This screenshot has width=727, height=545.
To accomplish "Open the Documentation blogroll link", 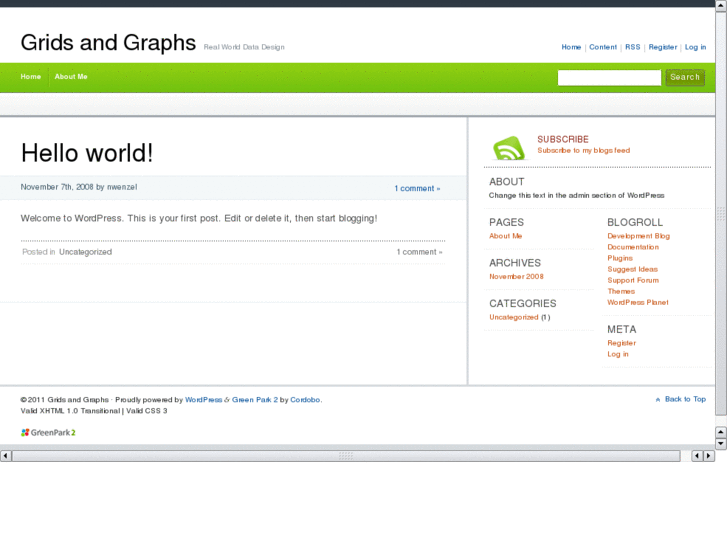I will (x=633, y=247).
